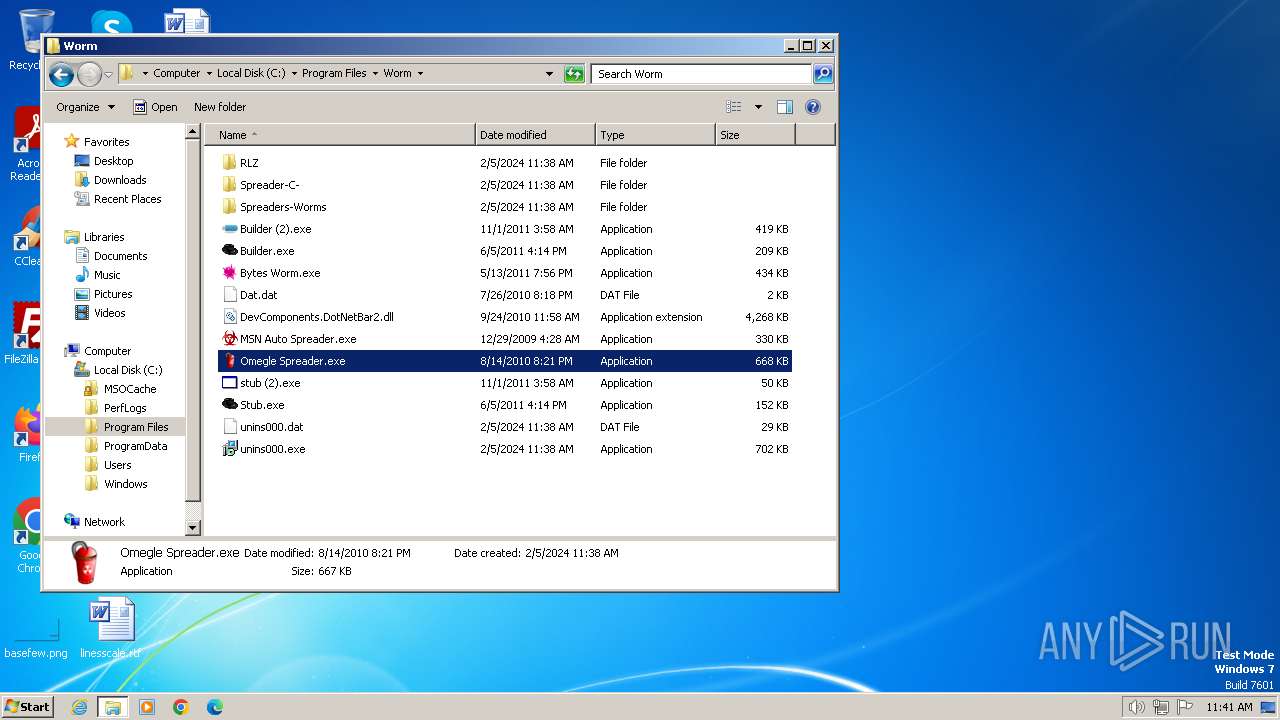Open Videos library

pyautogui.click(x=110, y=313)
